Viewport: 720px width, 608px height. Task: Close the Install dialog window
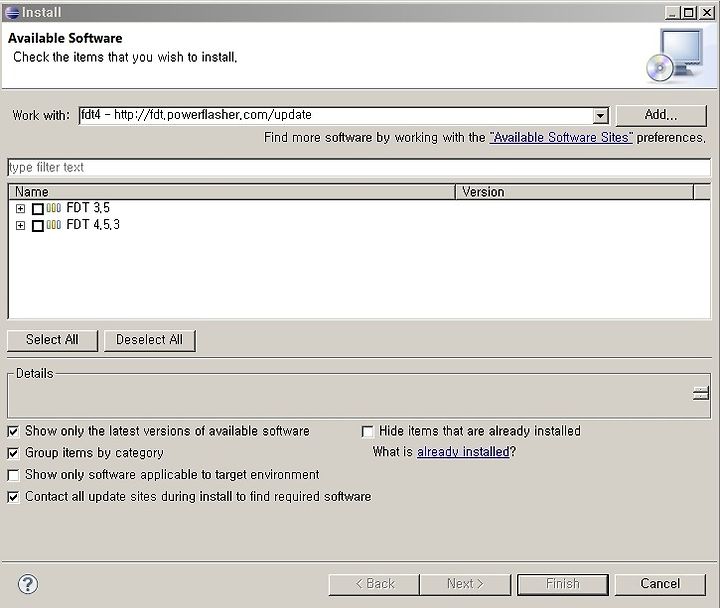click(x=707, y=13)
